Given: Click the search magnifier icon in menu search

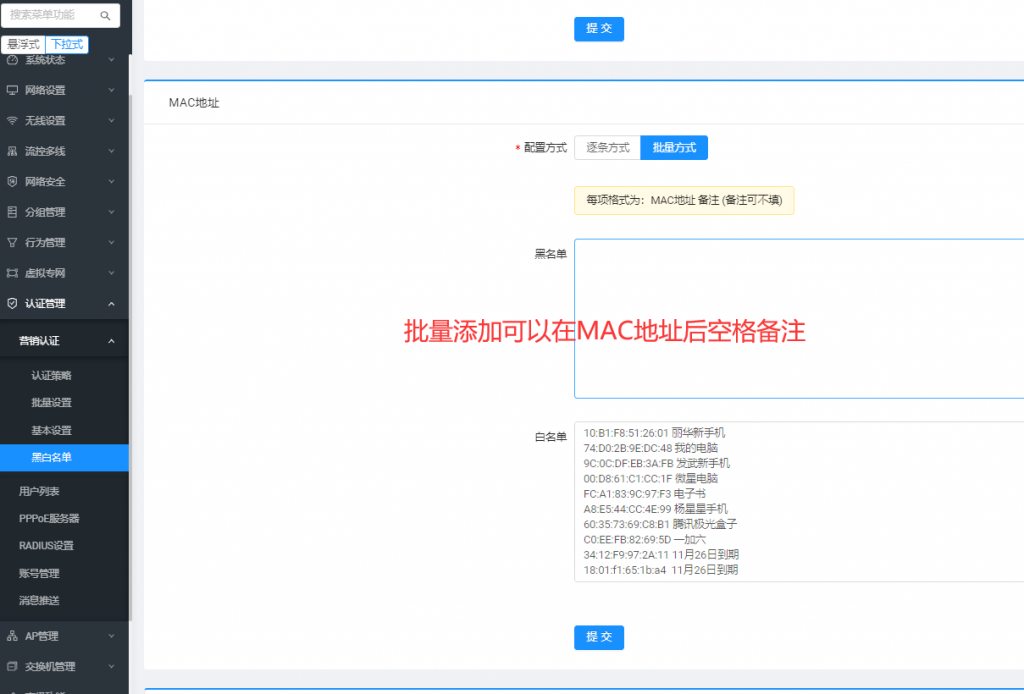Looking at the screenshot, I should pyautogui.click(x=105, y=16).
